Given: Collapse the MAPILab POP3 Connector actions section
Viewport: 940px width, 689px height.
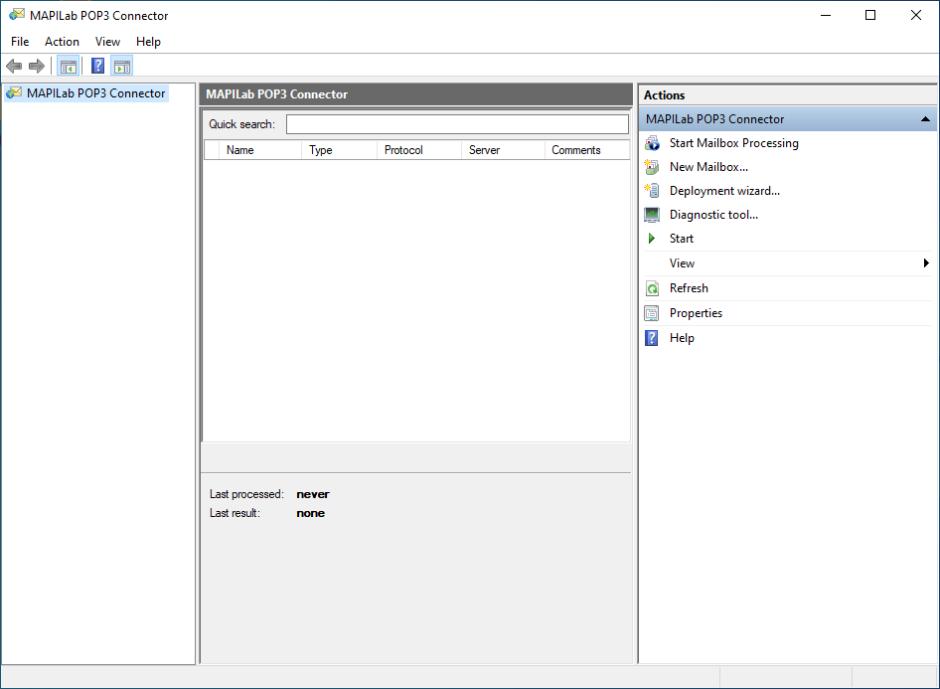Looking at the screenshot, I should (x=925, y=119).
